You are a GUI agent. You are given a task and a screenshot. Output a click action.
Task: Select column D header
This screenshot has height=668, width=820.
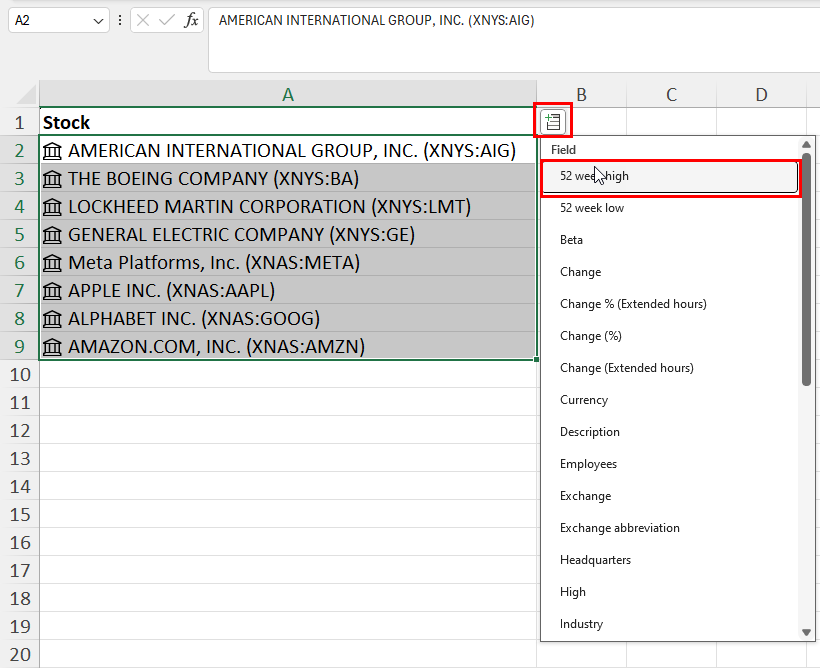761,95
